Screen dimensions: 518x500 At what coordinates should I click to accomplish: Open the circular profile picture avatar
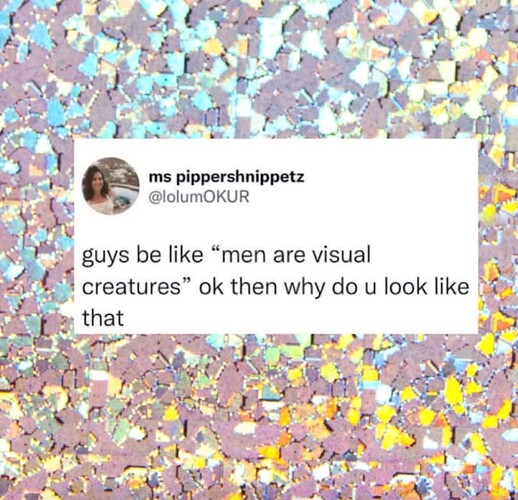point(111,186)
